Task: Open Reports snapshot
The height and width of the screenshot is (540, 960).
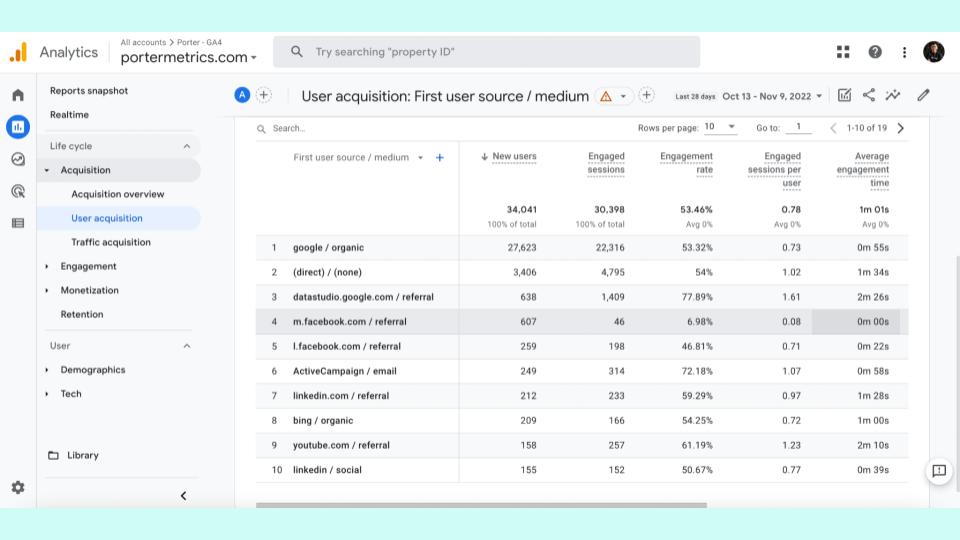Action: click(89, 91)
